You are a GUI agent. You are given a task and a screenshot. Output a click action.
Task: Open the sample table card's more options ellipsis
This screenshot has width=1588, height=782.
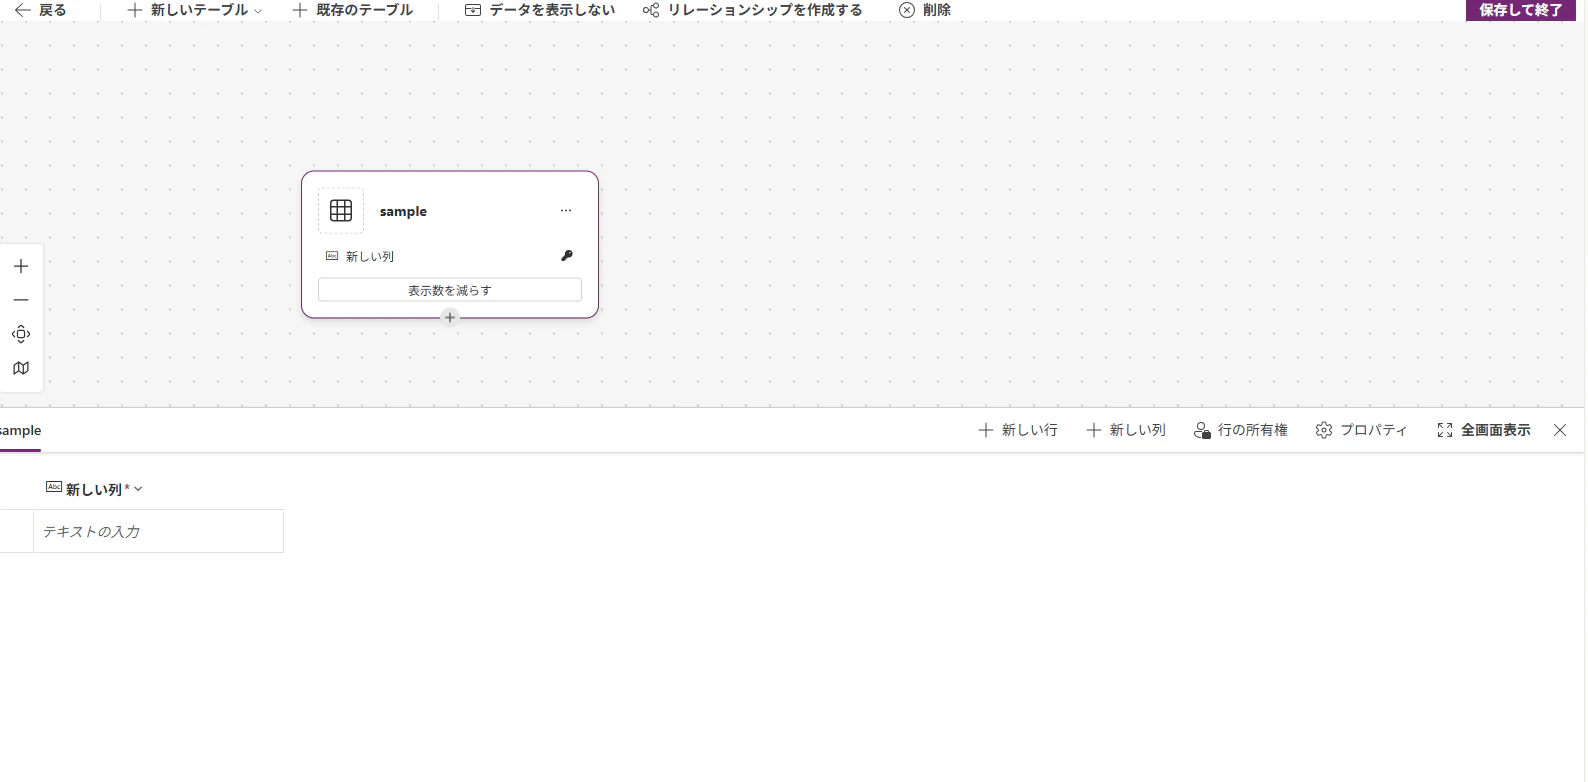[x=566, y=211]
